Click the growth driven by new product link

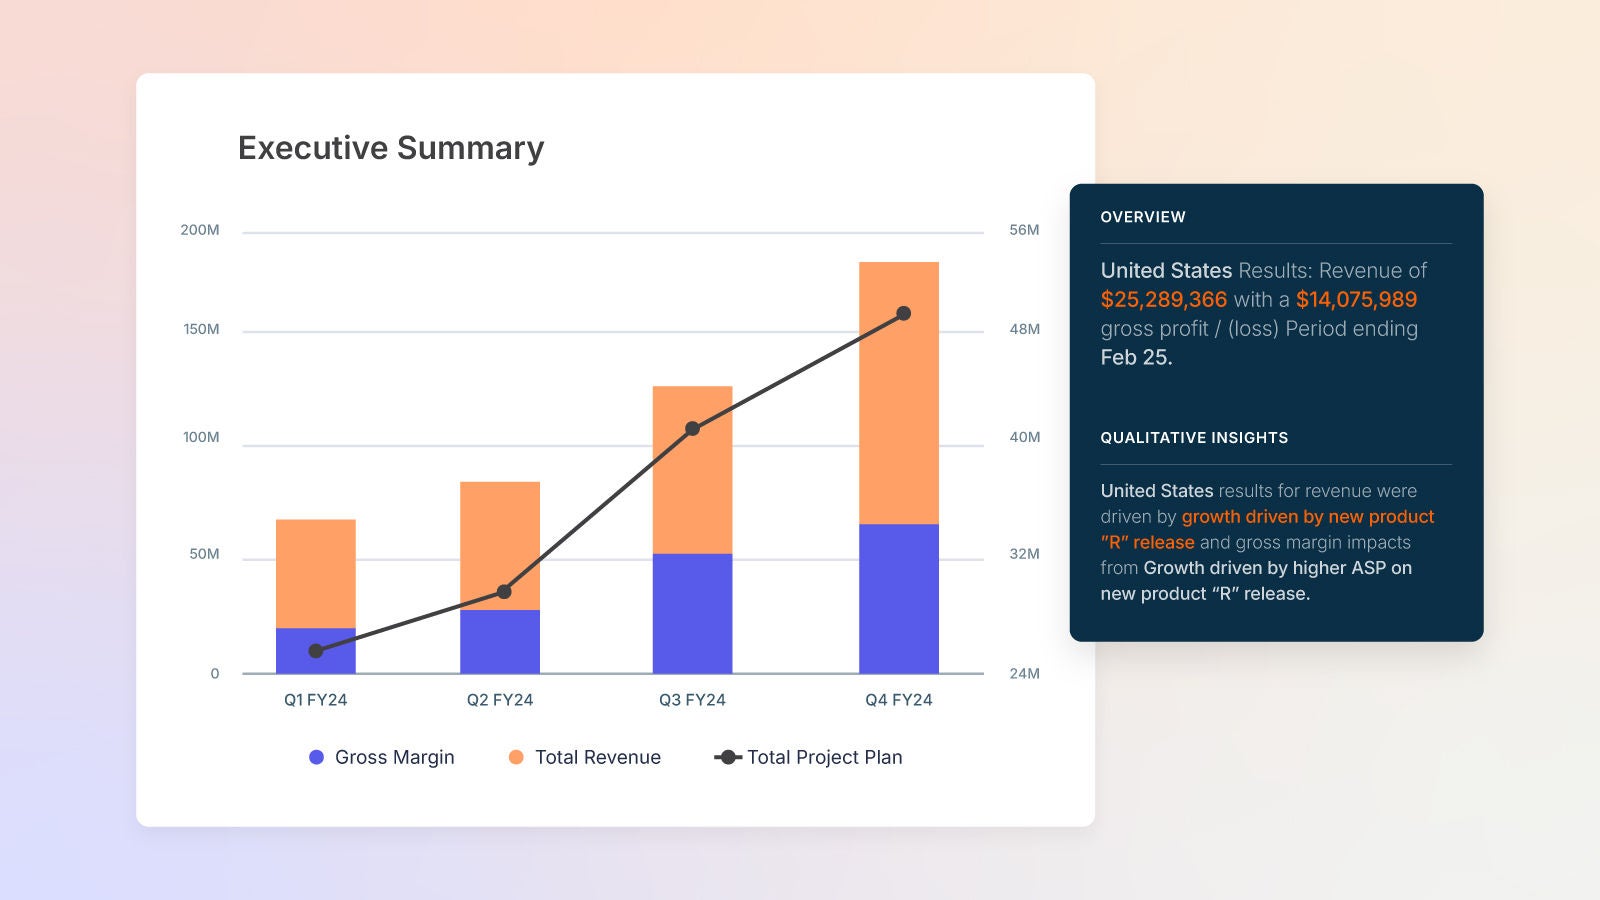[x=1307, y=517]
